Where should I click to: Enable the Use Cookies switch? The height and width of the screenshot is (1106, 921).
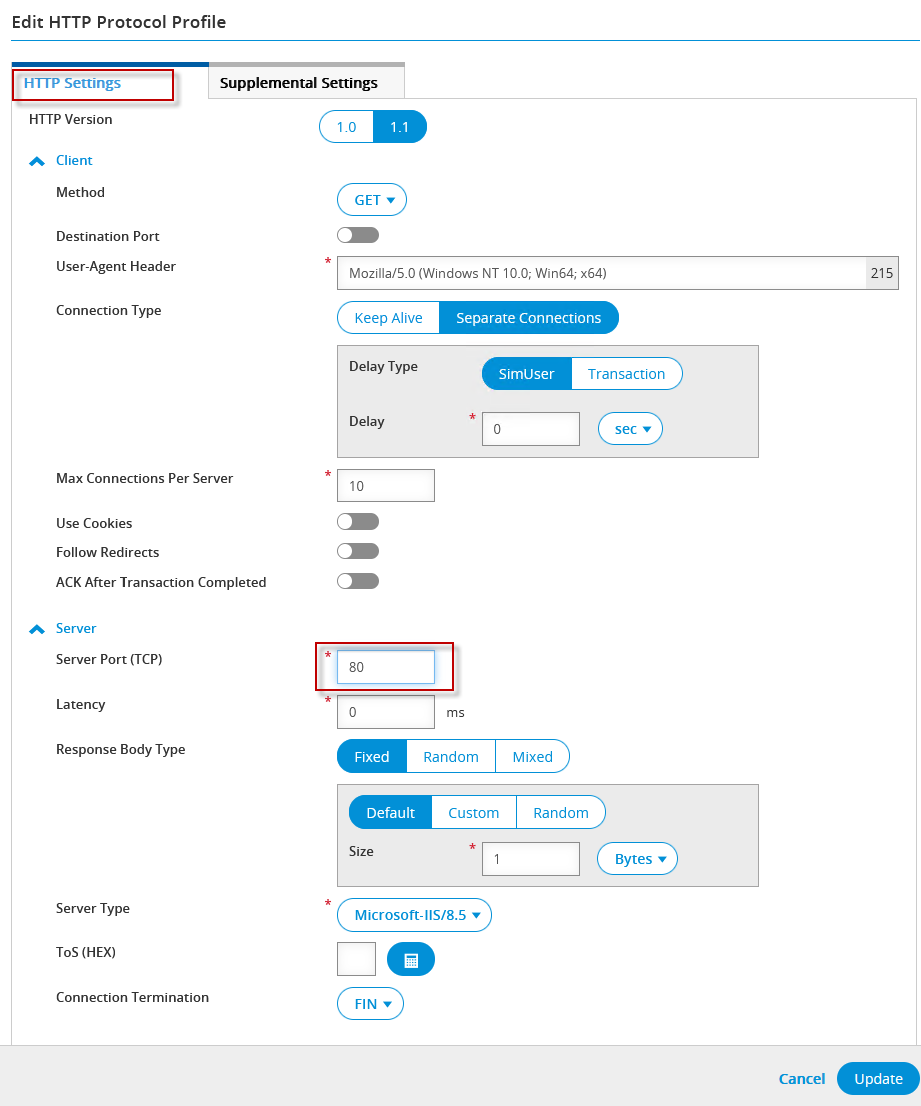click(x=358, y=522)
